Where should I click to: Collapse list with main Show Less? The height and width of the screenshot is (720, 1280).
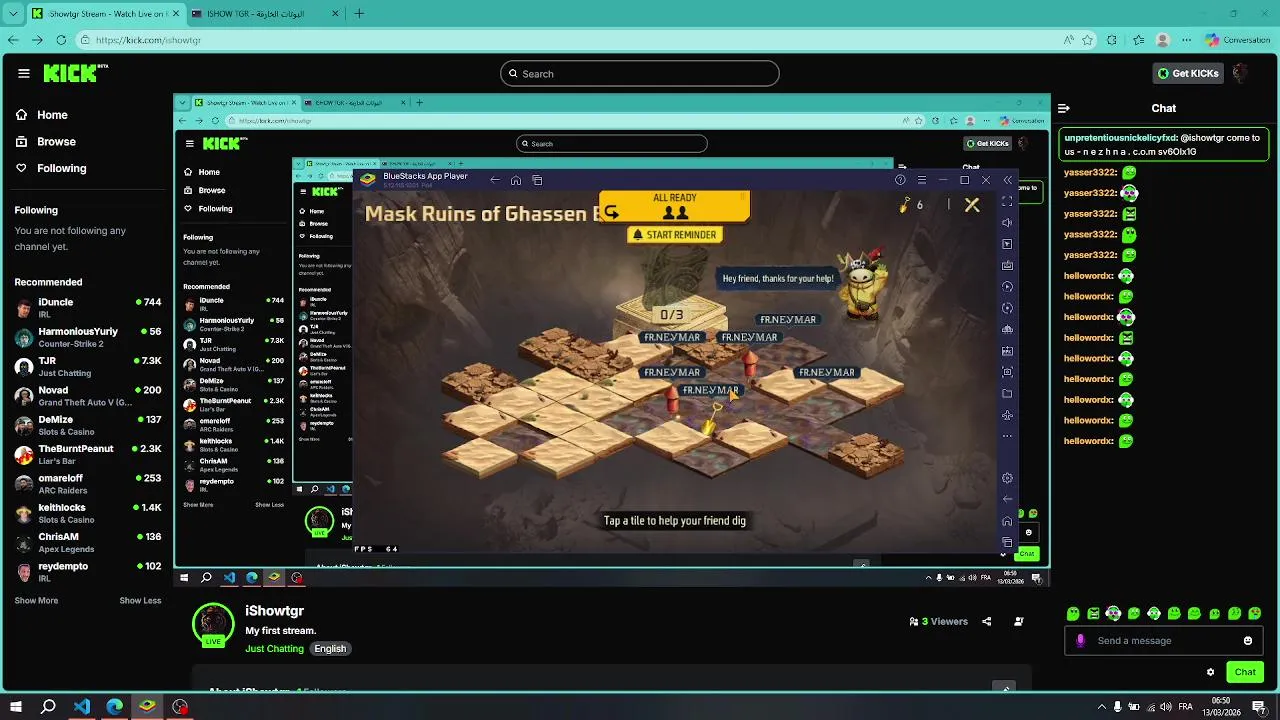pyautogui.click(x=140, y=601)
